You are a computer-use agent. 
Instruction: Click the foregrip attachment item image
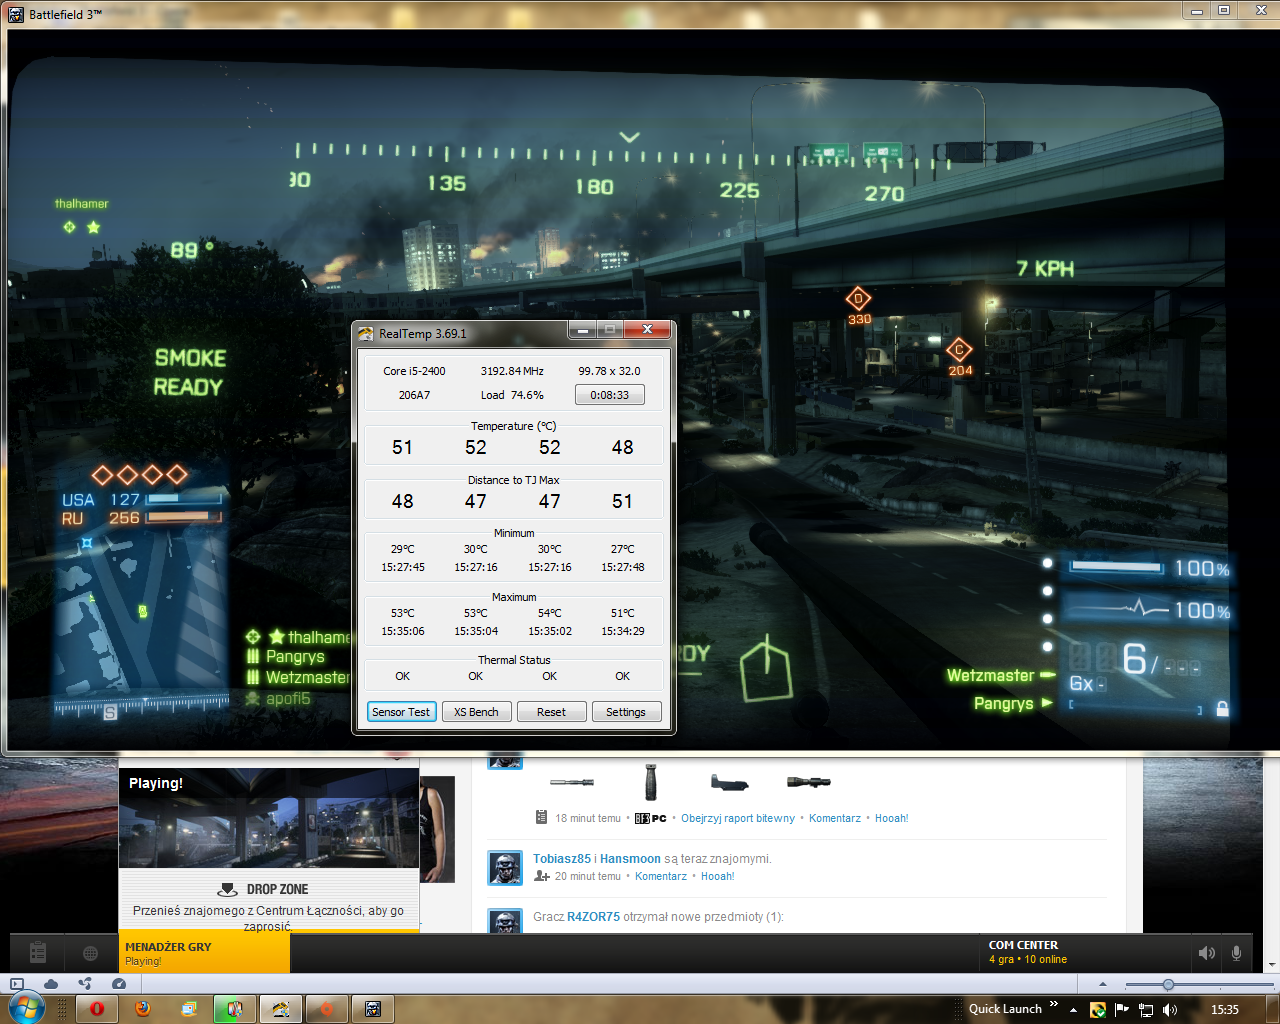650,782
